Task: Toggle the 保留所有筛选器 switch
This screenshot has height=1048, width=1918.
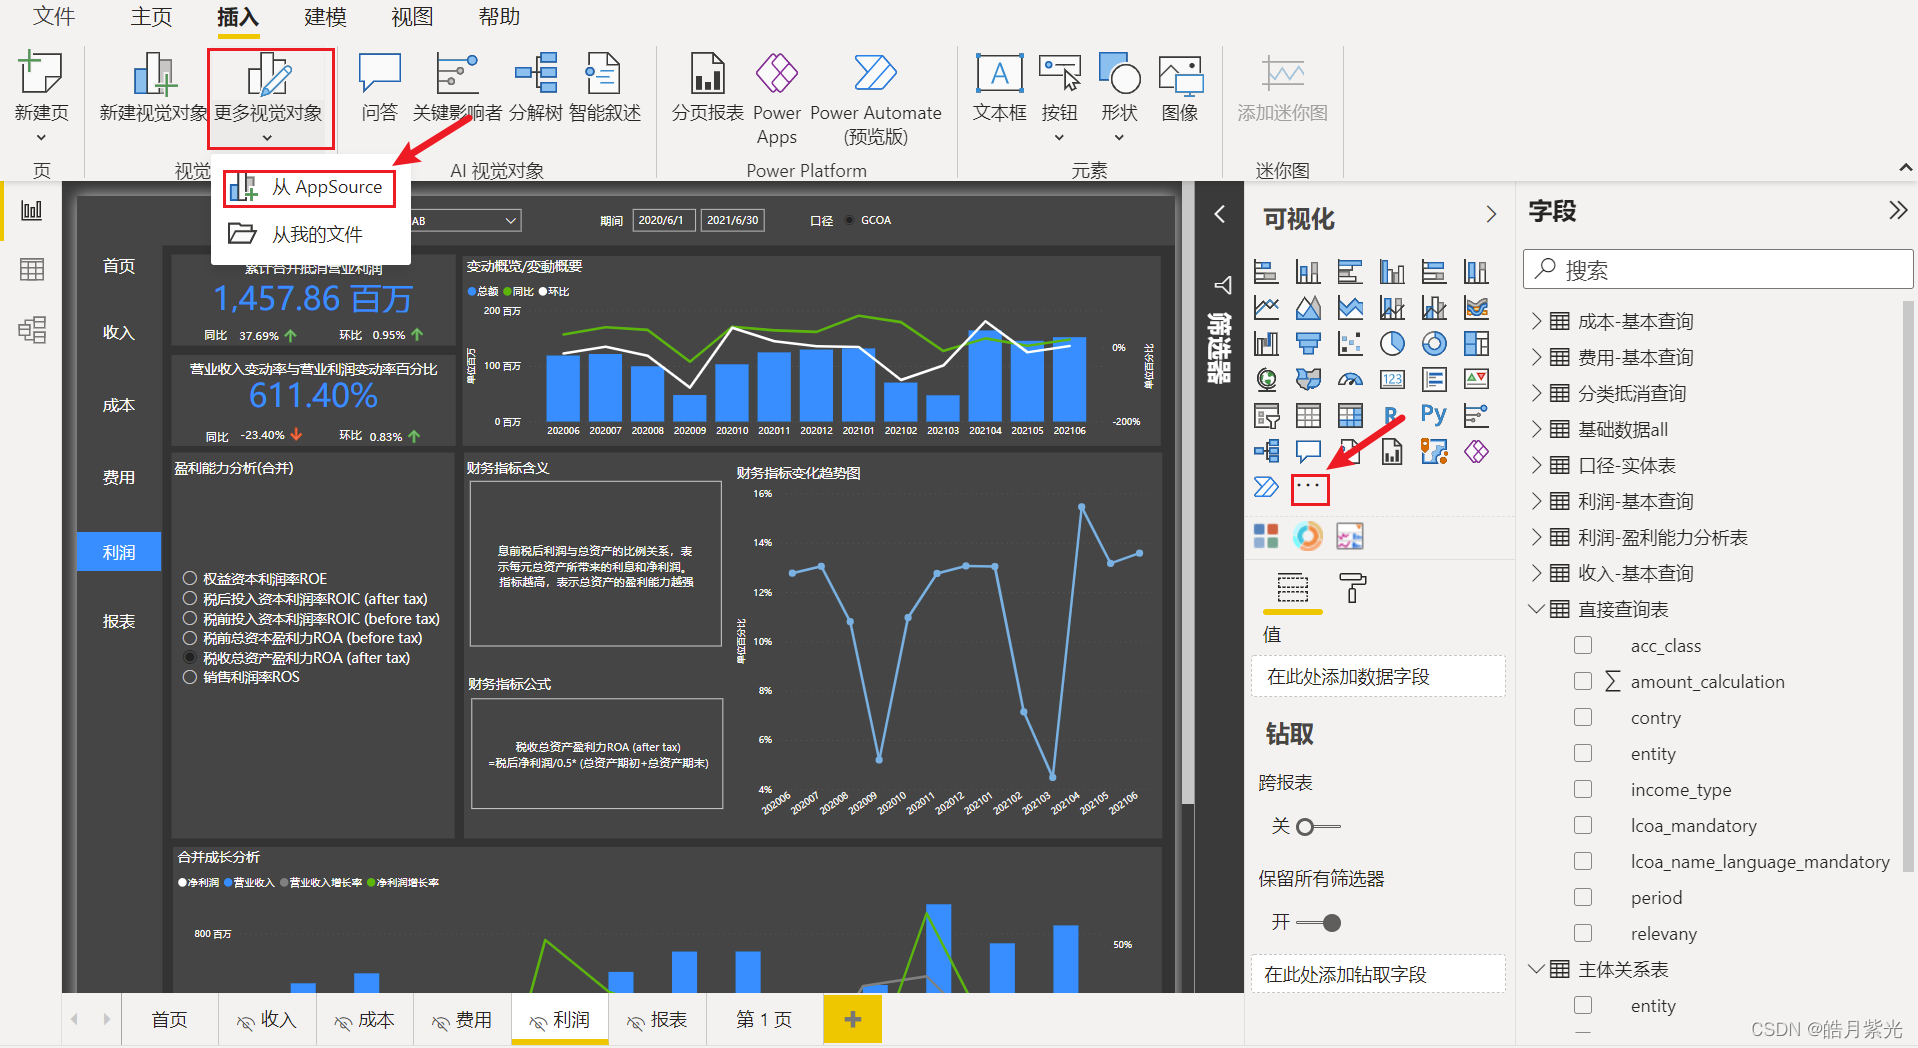Action: [1318, 923]
